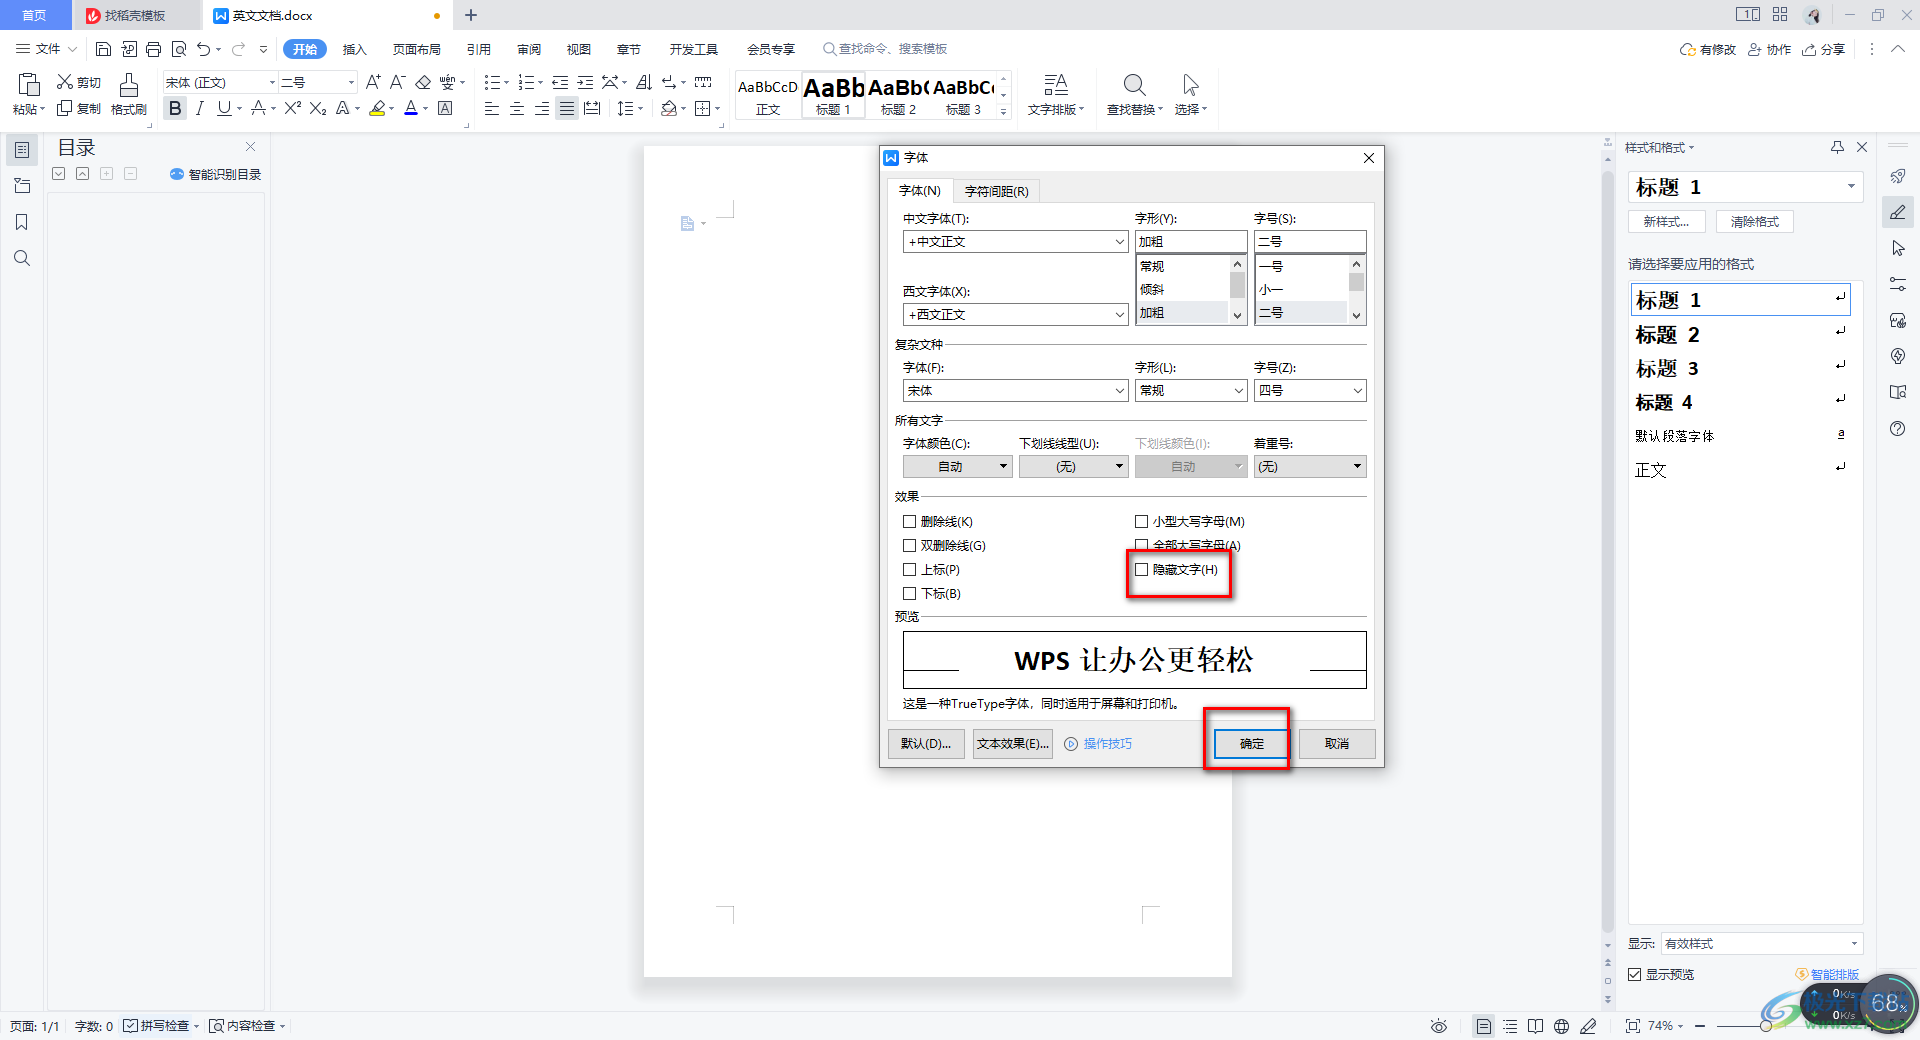Click the Cancel (取消) button
This screenshot has width=1920, height=1040.
[1337, 744]
